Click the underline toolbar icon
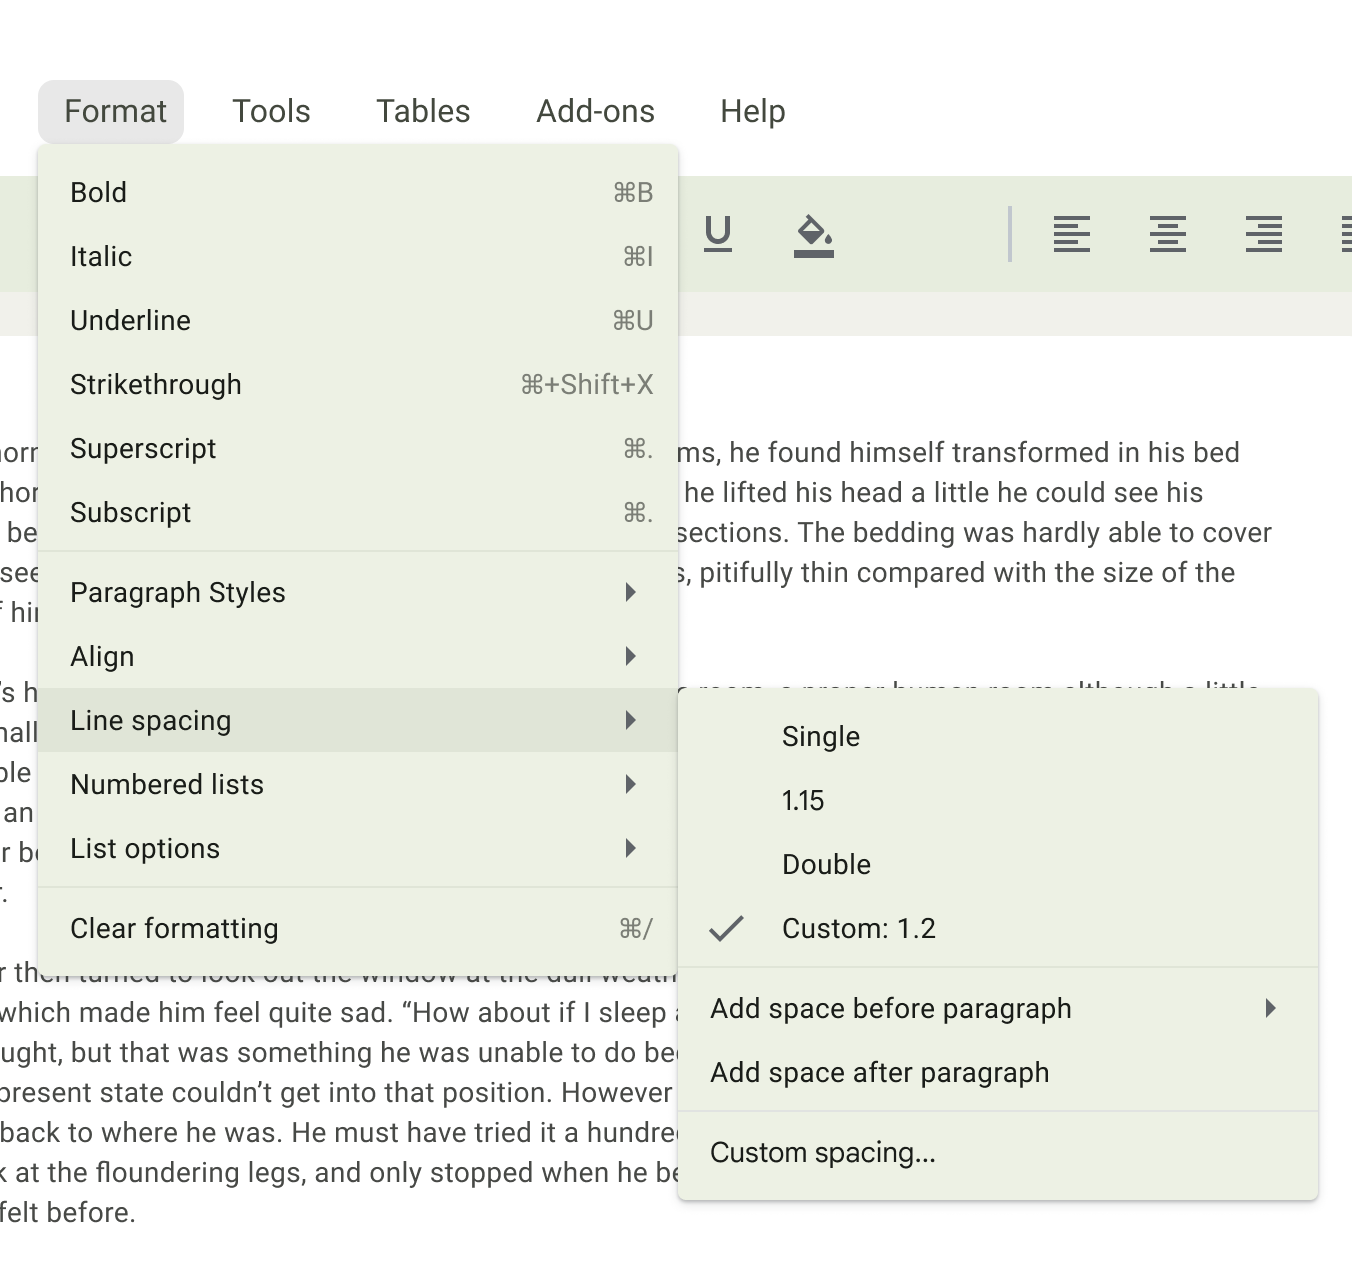The width and height of the screenshot is (1352, 1262). coord(718,234)
